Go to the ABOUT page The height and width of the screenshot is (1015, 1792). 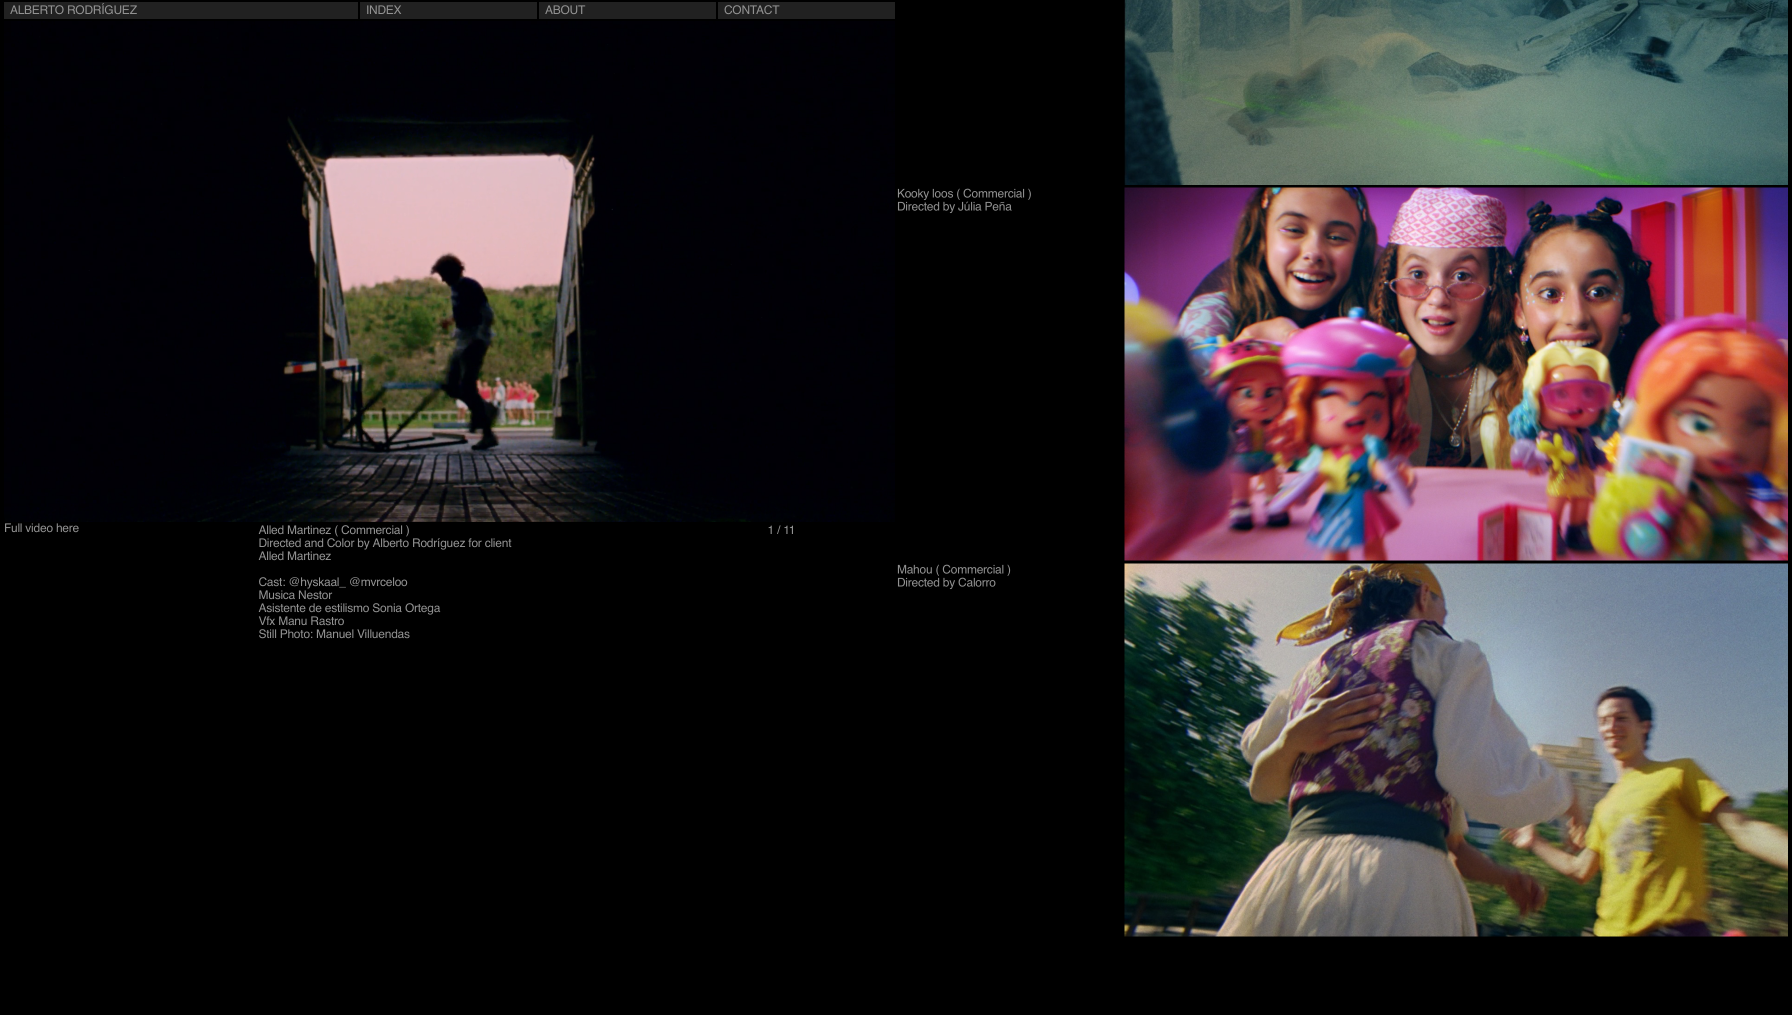coord(565,10)
